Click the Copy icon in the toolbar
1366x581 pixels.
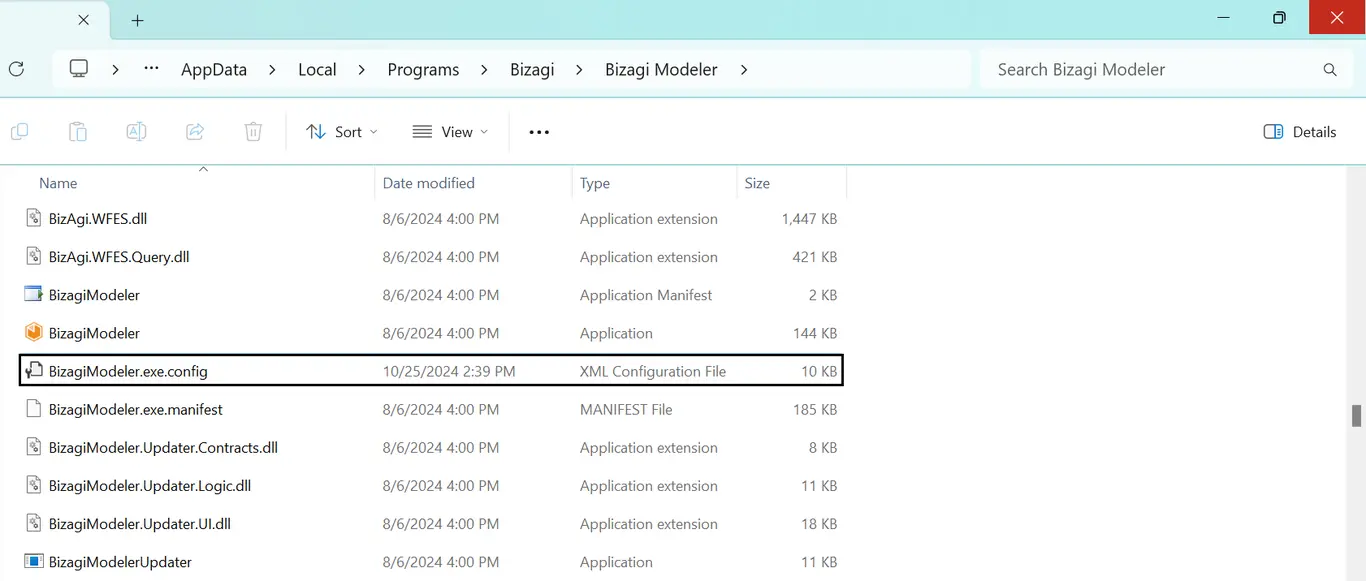[19, 132]
